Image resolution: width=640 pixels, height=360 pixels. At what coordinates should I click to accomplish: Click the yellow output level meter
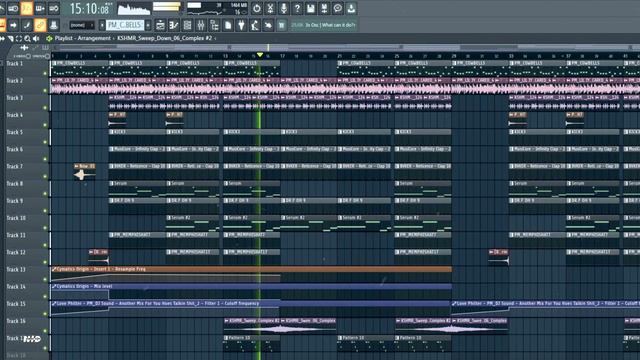167,7
